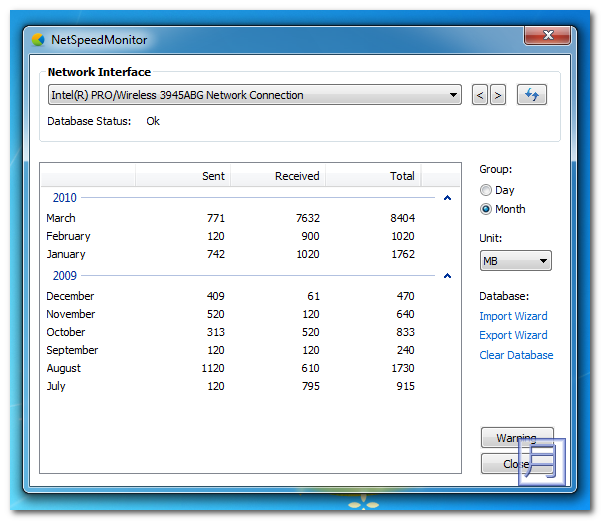Switch to previous network interface arrow
Image resolution: width=601 pixels, height=521 pixels.
[x=480, y=95]
